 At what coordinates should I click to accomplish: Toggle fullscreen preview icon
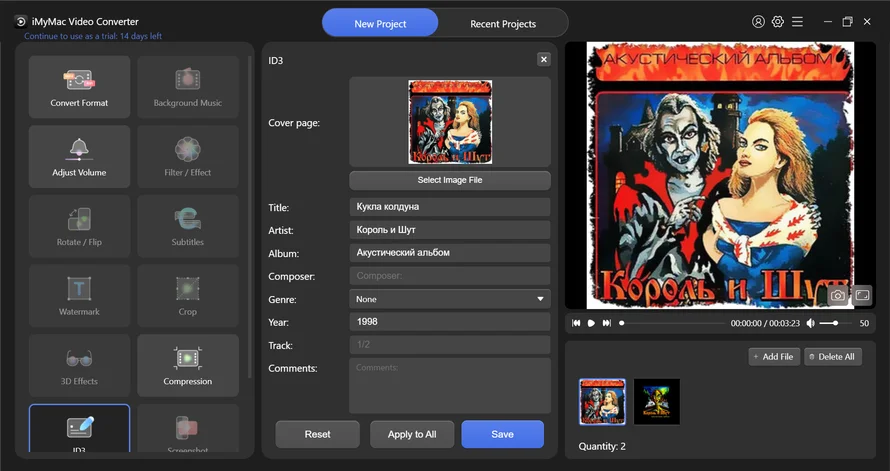(862, 295)
